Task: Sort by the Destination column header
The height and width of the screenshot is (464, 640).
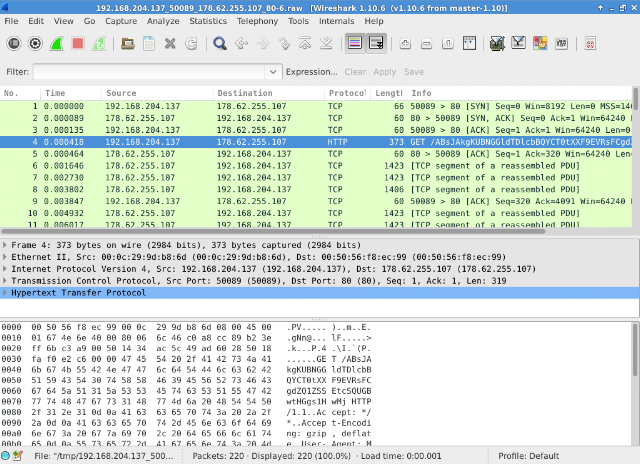Action: click(269, 93)
